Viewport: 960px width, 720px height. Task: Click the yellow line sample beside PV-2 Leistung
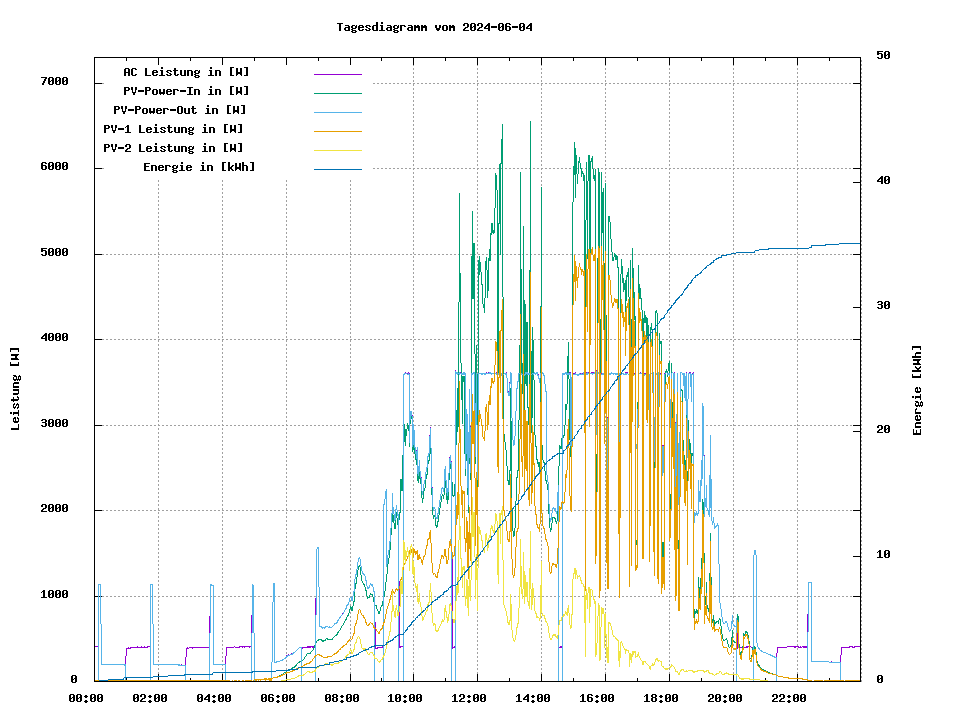337,150
